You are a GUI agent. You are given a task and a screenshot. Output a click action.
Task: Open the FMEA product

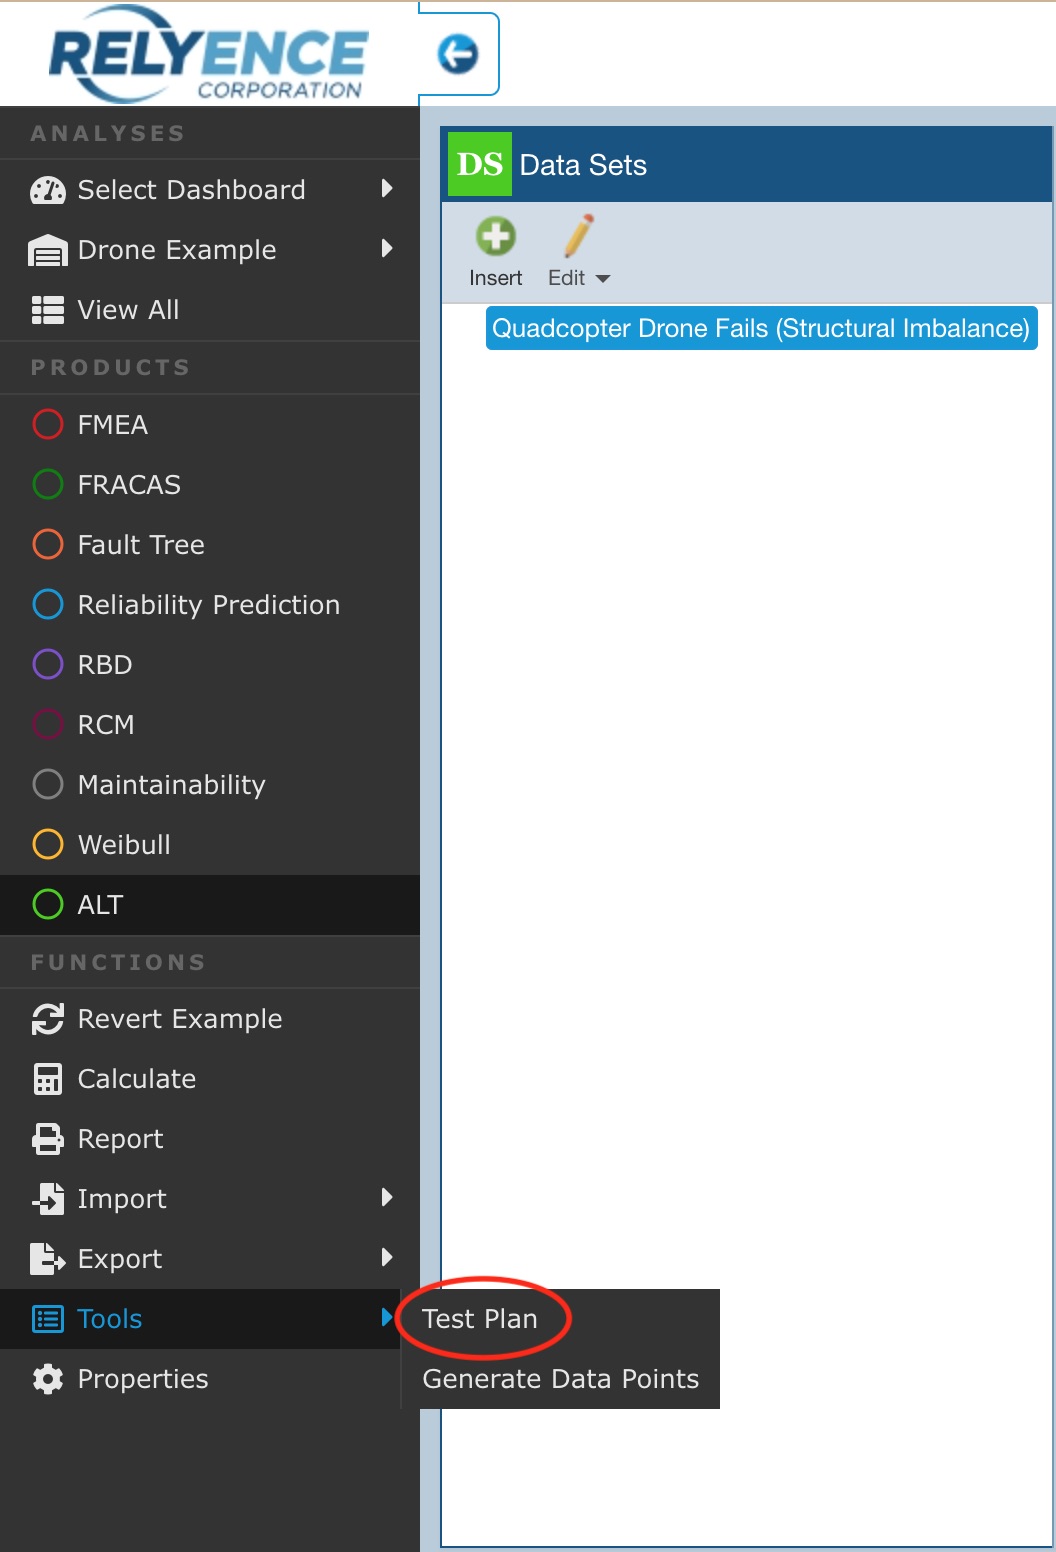[112, 425]
